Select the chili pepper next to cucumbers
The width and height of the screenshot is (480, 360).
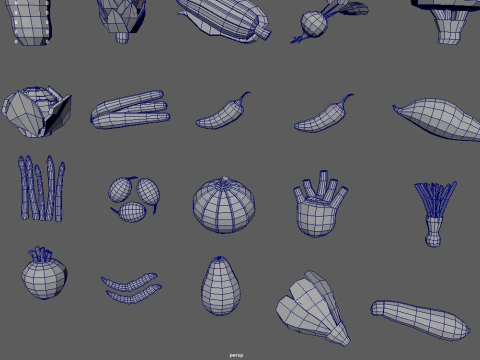223,111
